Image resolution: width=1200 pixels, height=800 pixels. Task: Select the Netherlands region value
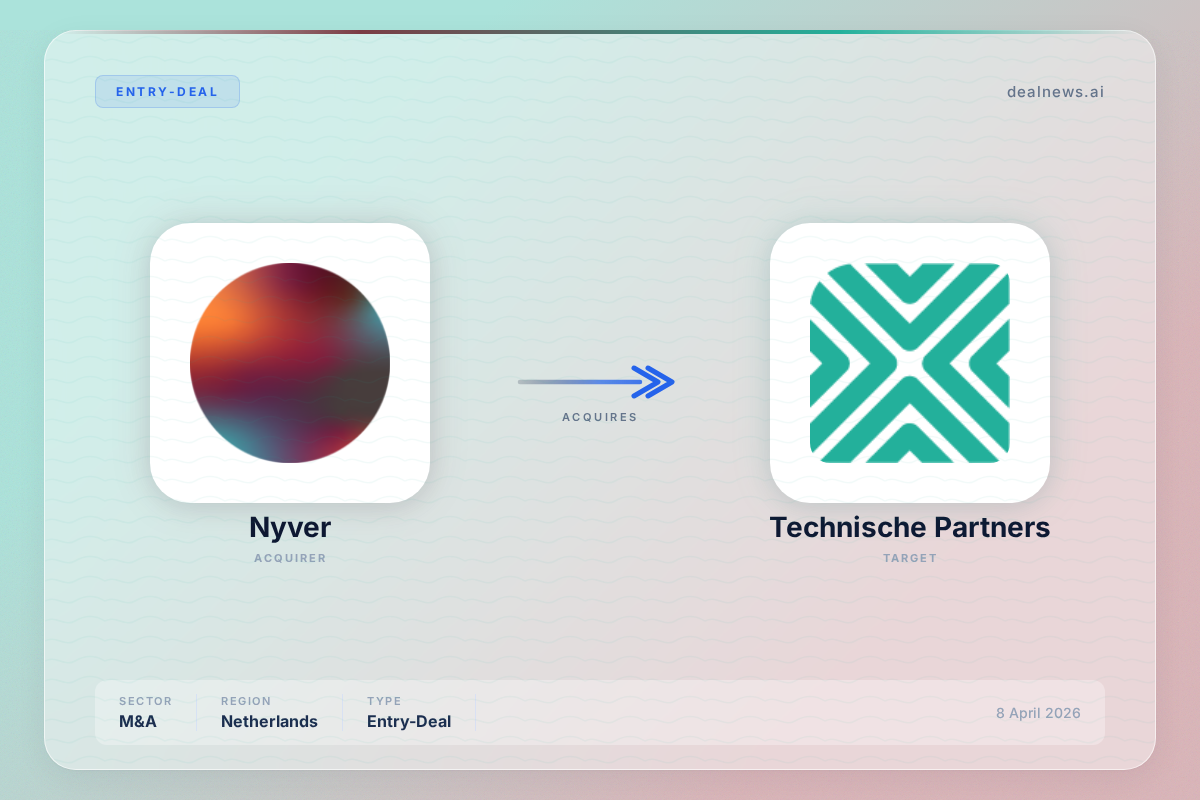[269, 721]
